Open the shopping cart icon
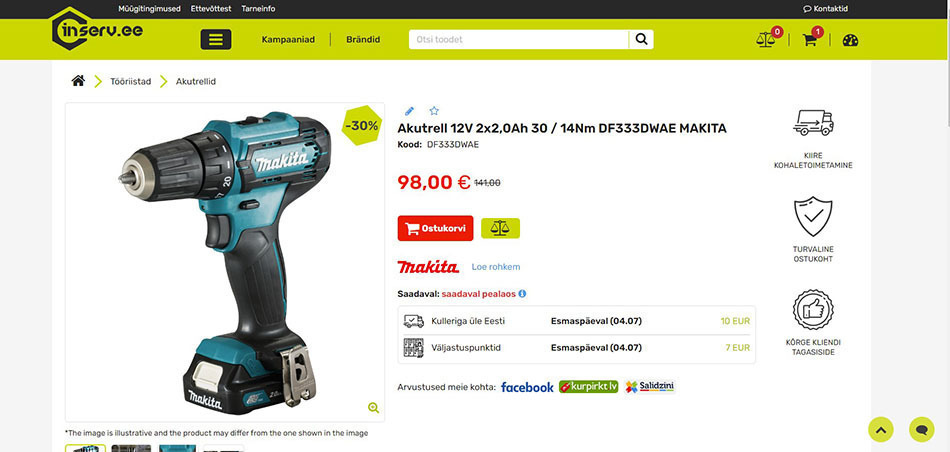Screen dimensions: 950x452 [x=809, y=40]
